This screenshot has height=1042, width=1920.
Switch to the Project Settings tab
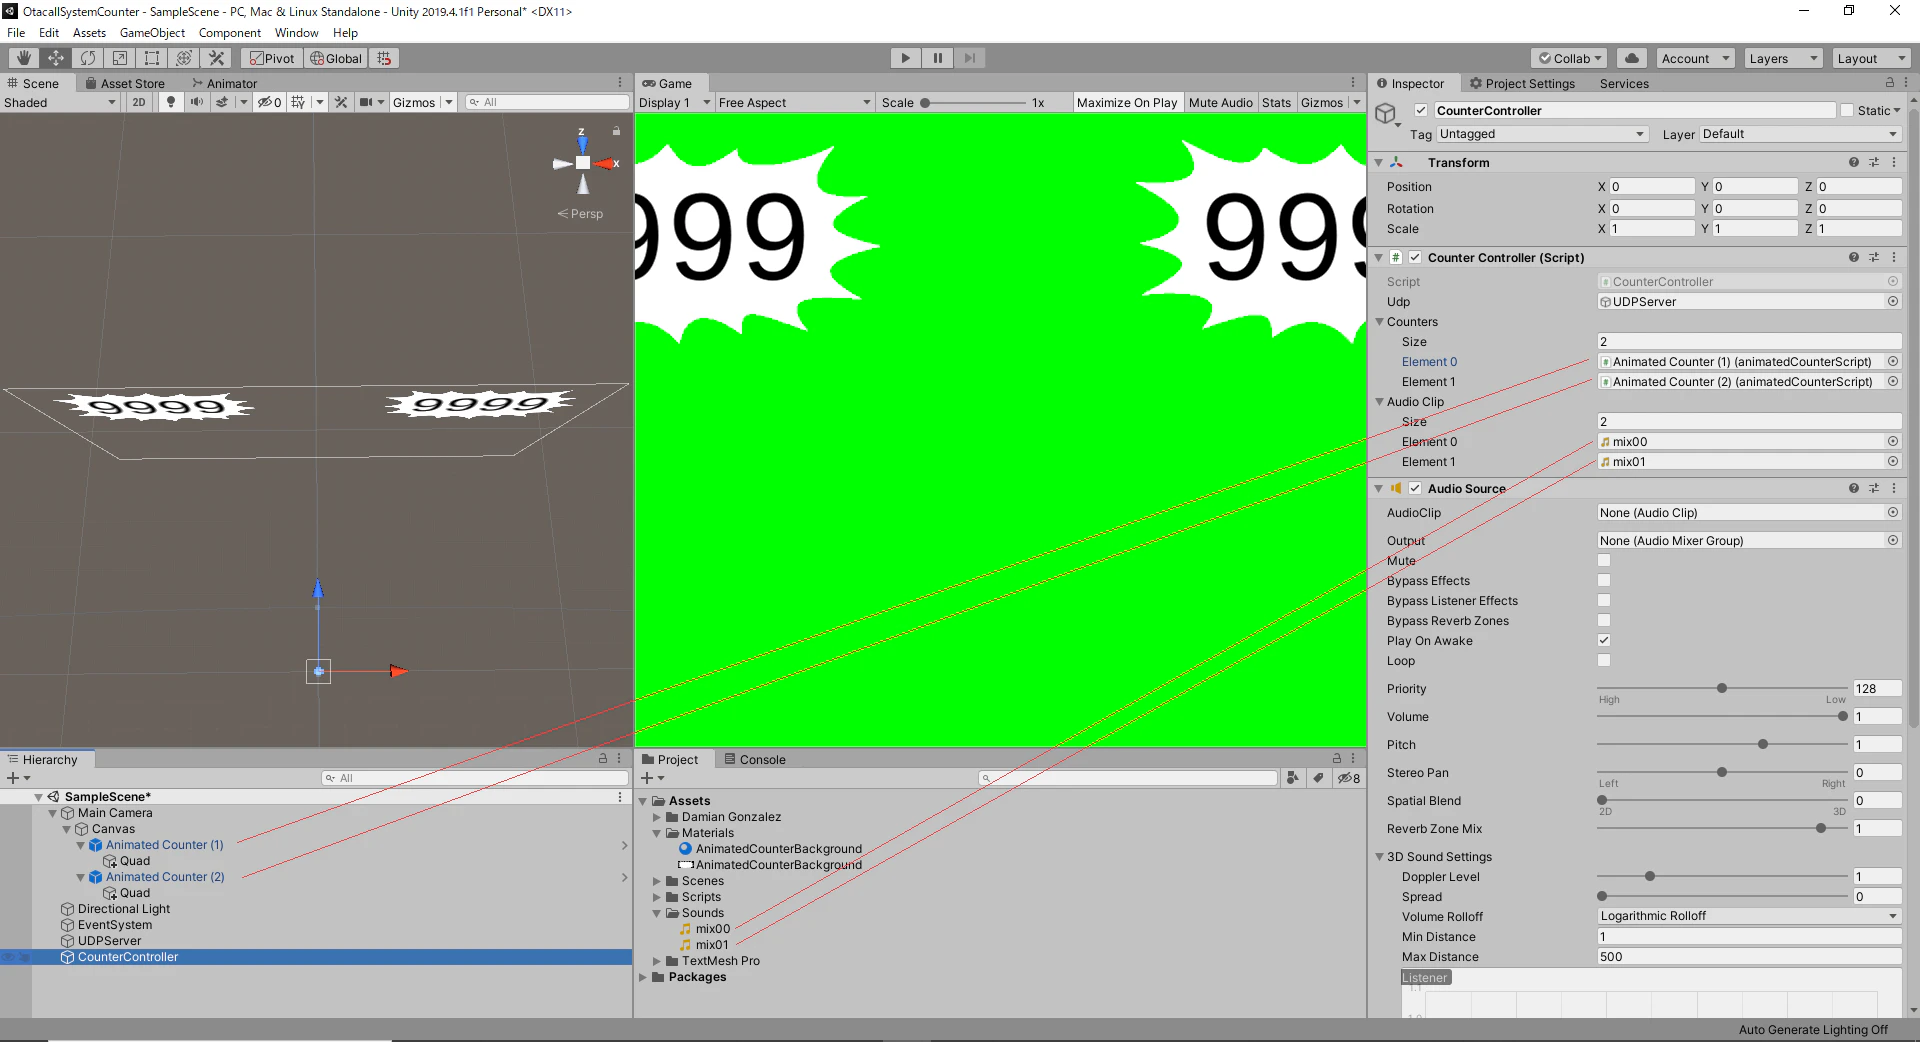point(1522,83)
